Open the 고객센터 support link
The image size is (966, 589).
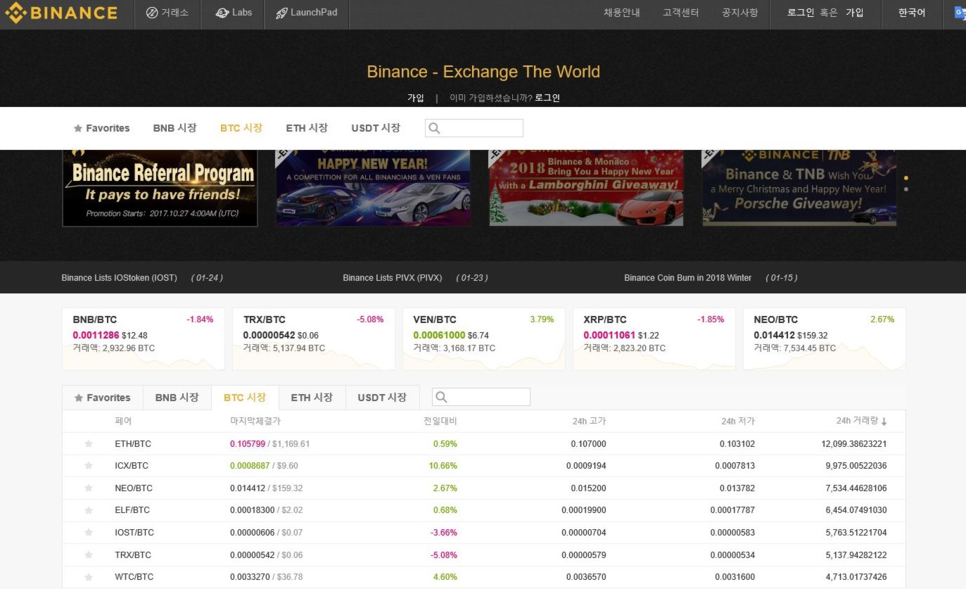pos(681,13)
